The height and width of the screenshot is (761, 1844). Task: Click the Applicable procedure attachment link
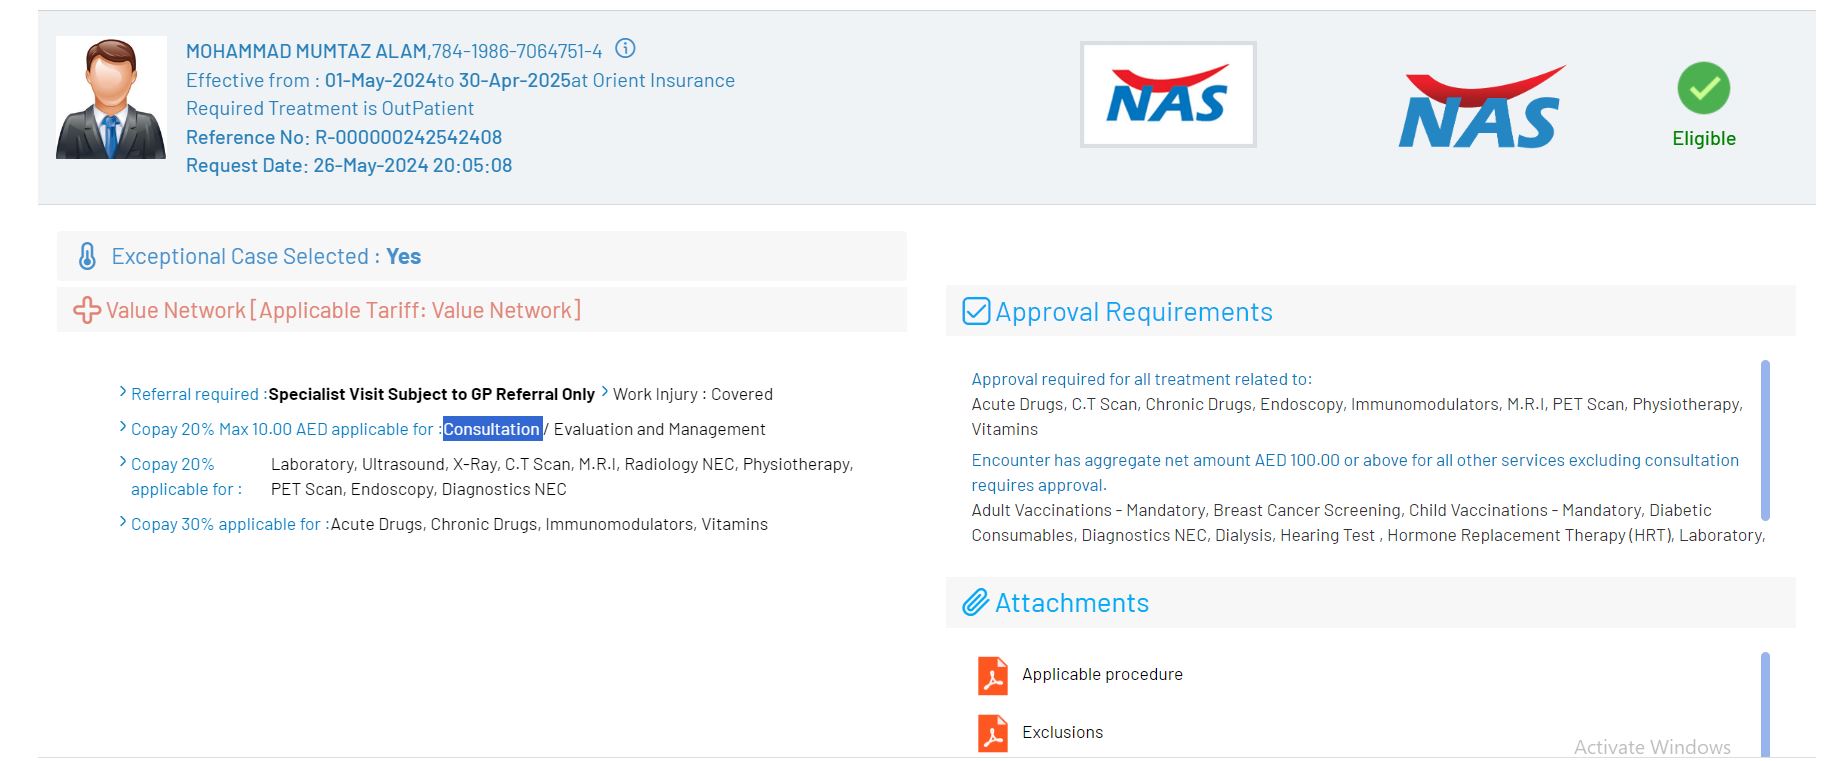tap(1102, 674)
